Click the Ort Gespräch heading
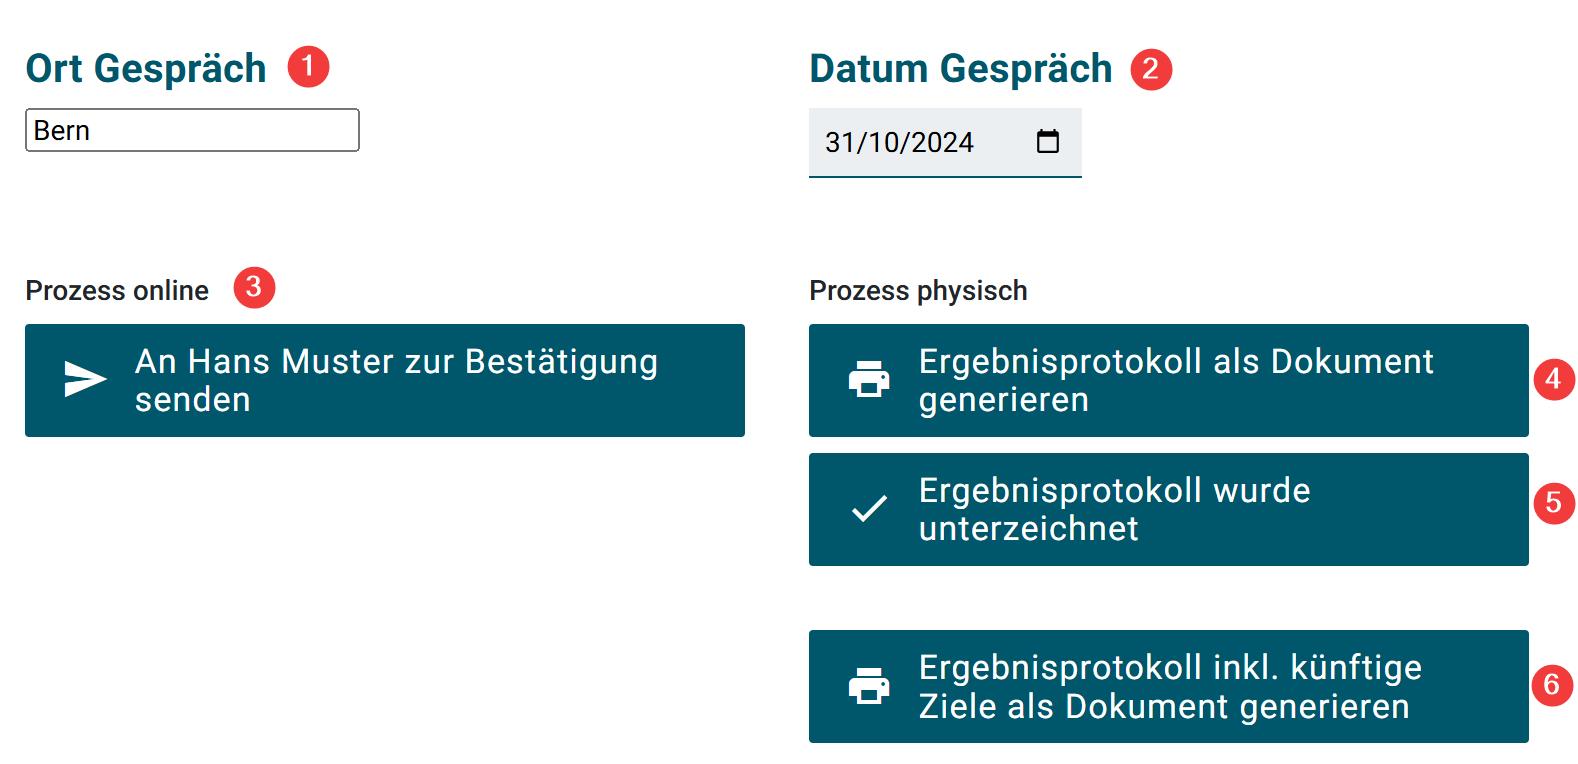 (146, 69)
